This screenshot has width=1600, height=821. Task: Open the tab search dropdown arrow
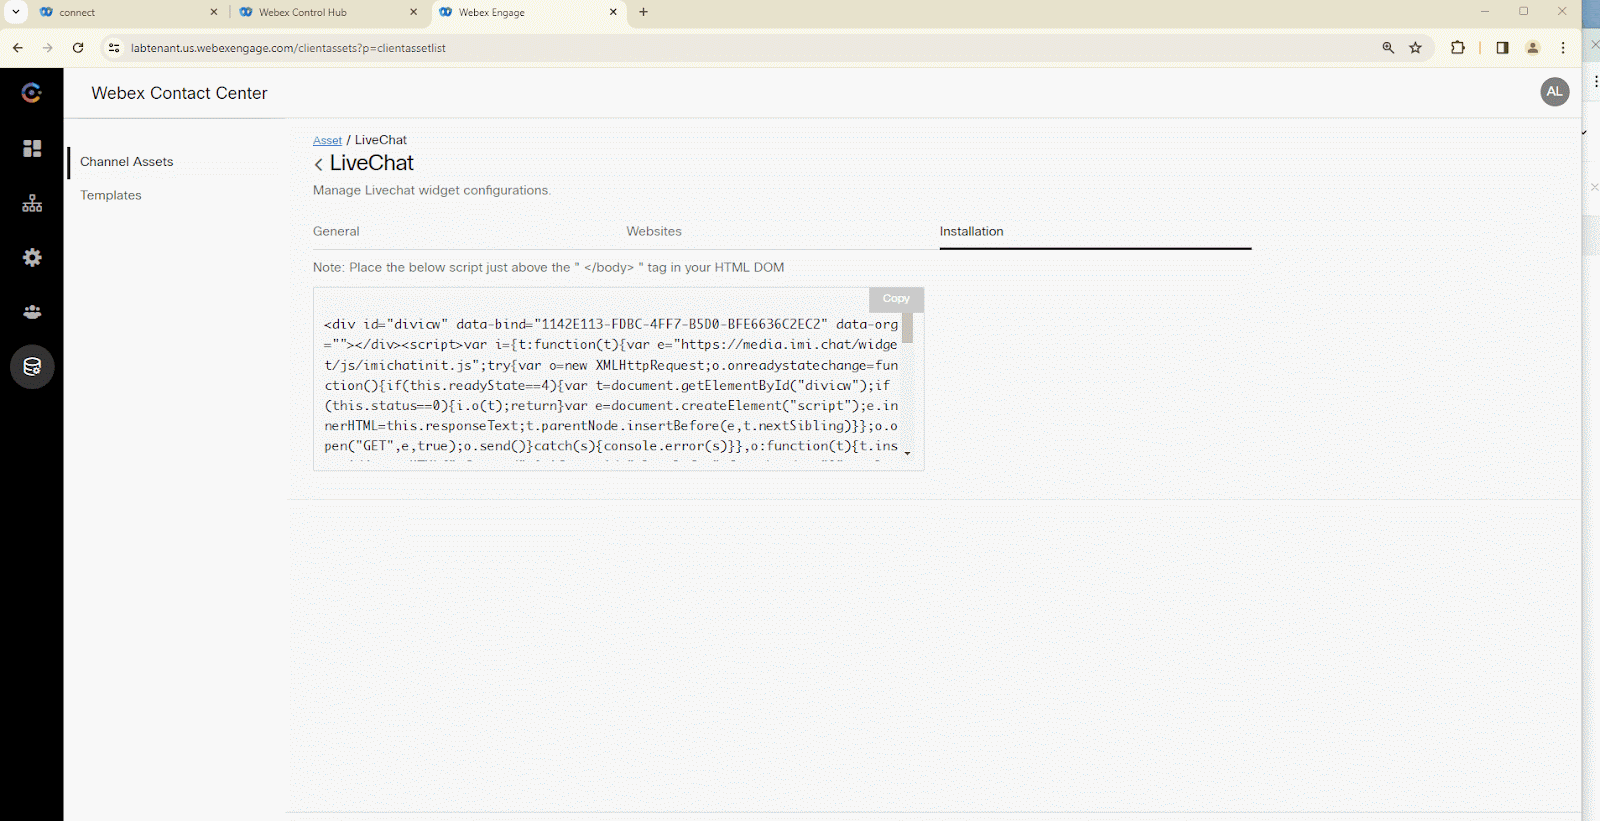(x=16, y=12)
